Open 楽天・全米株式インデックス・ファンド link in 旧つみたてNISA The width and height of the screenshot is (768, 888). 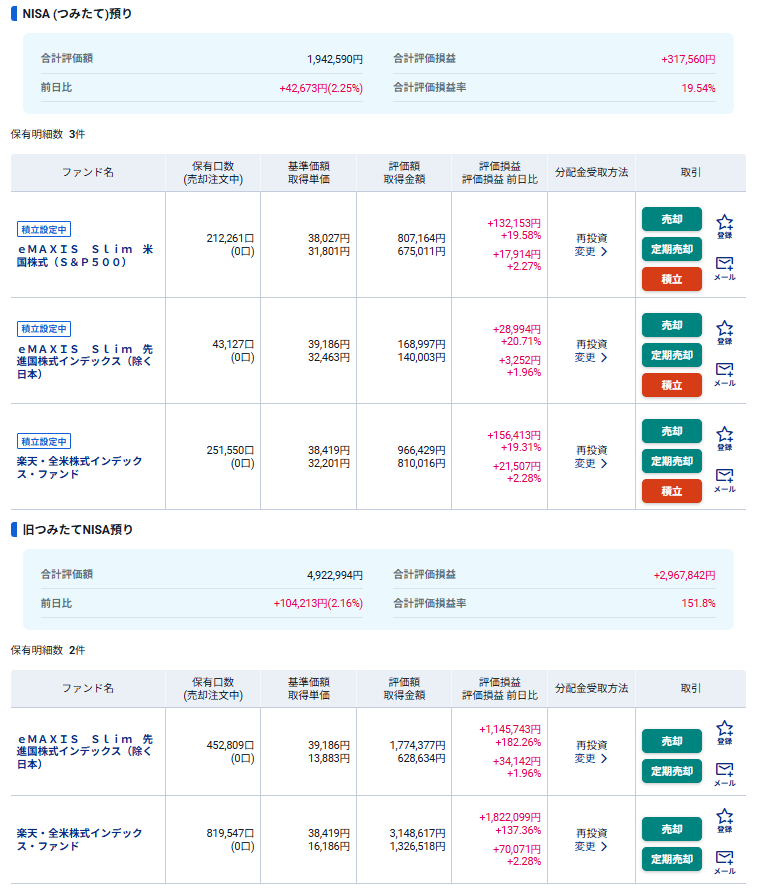(80, 839)
